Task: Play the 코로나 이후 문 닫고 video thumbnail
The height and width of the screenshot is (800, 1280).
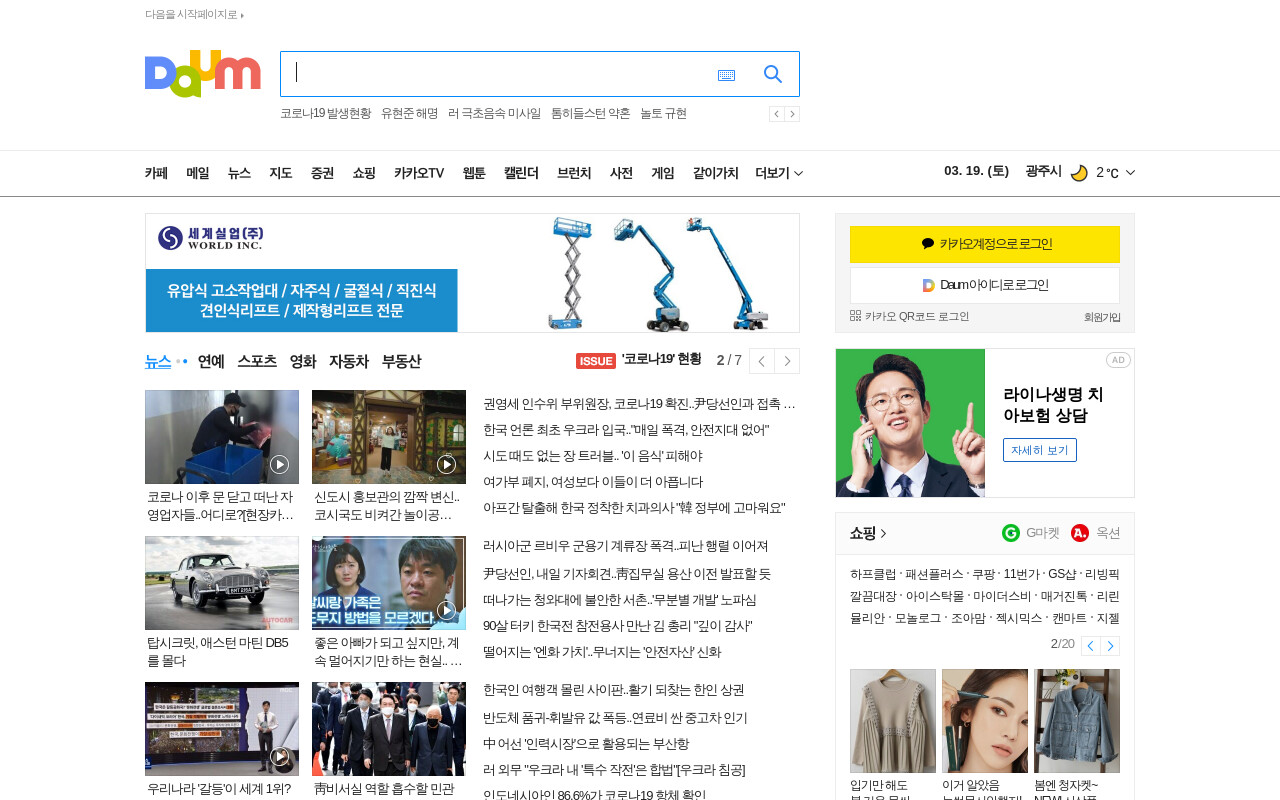Action: [x=222, y=437]
